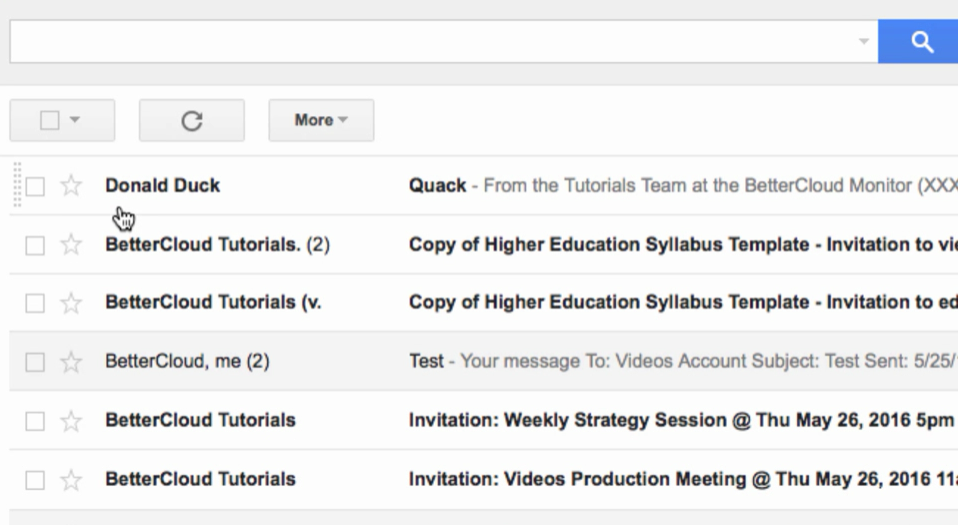
Task: Click BetterCloud Tutorials sender of Videos Production Meeting
Action: (x=200, y=479)
